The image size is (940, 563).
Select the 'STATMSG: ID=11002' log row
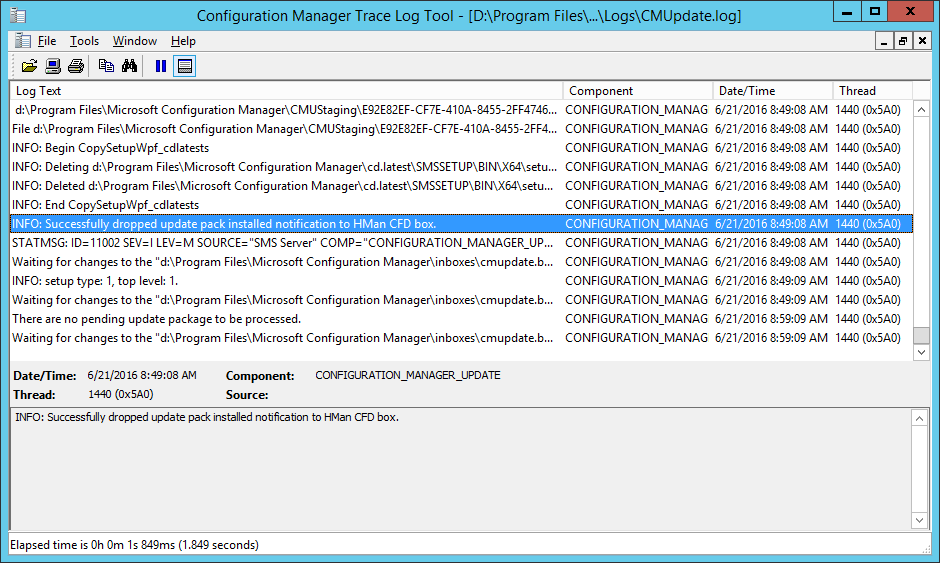(462, 243)
